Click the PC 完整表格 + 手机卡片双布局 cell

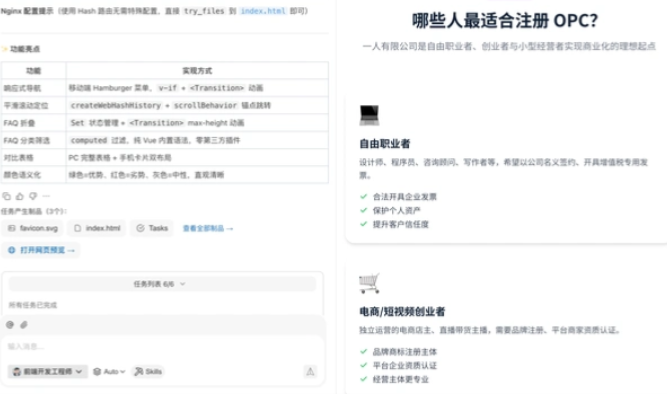click(x=197, y=157)
